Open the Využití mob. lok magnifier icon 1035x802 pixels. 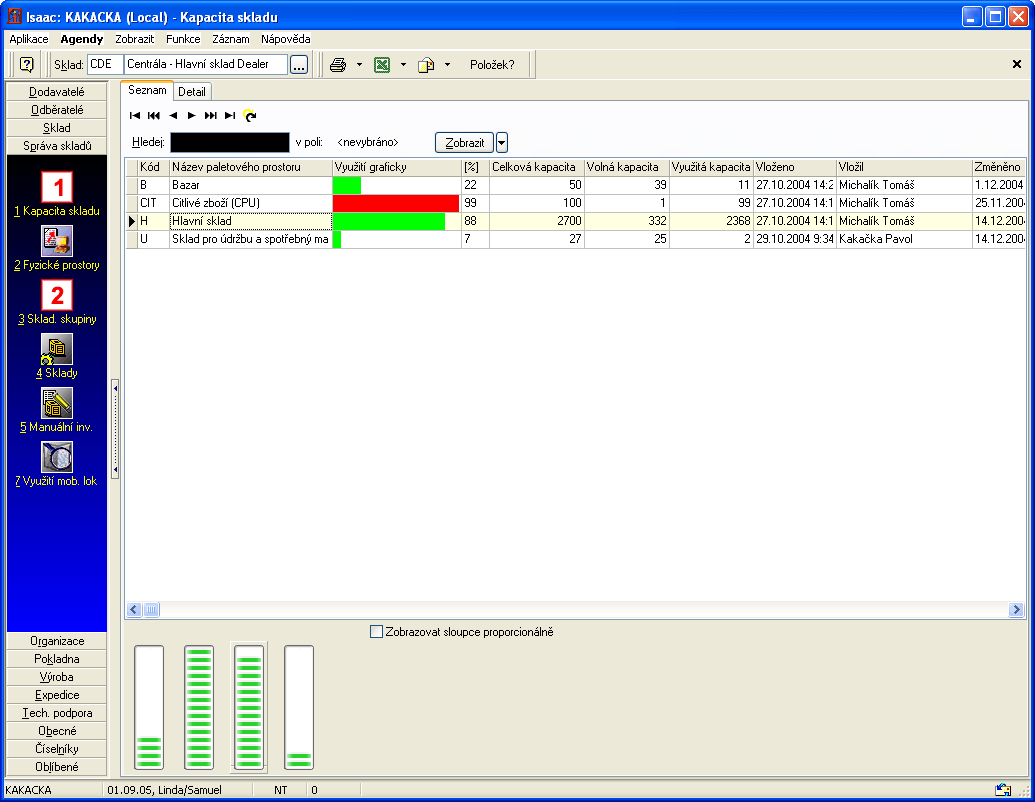(57, 457)
